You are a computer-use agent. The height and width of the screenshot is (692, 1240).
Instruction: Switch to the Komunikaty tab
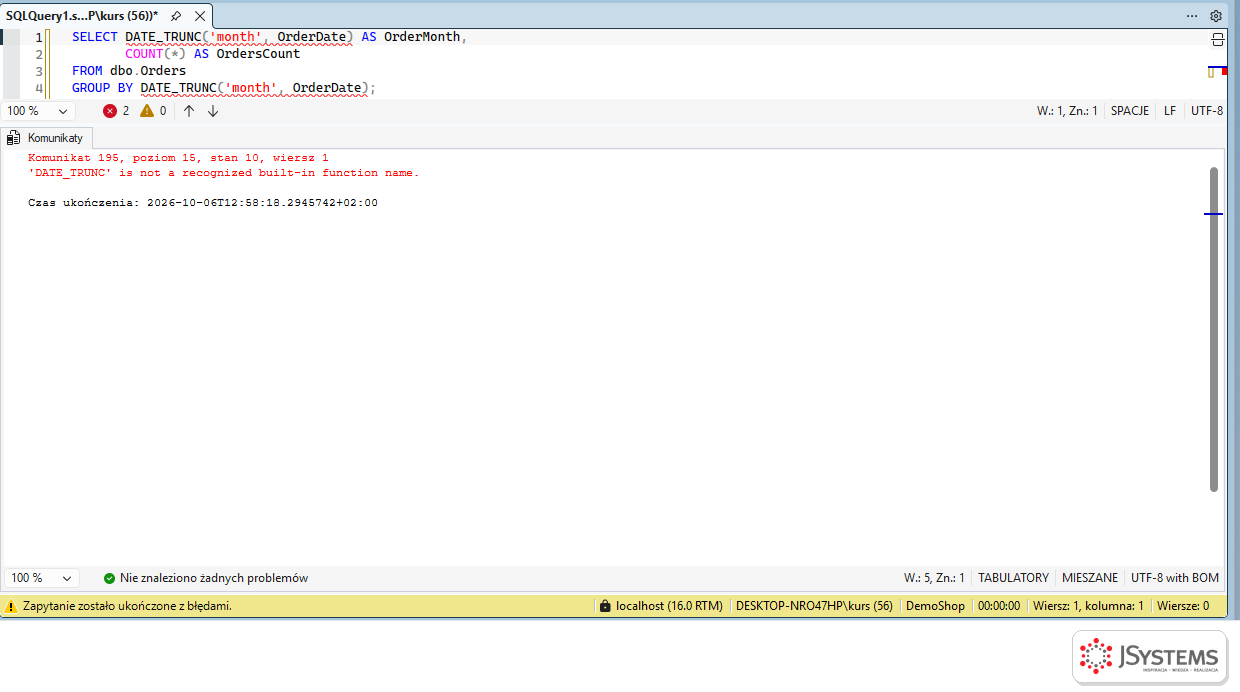pyautogui.click(x=47, y=138)
